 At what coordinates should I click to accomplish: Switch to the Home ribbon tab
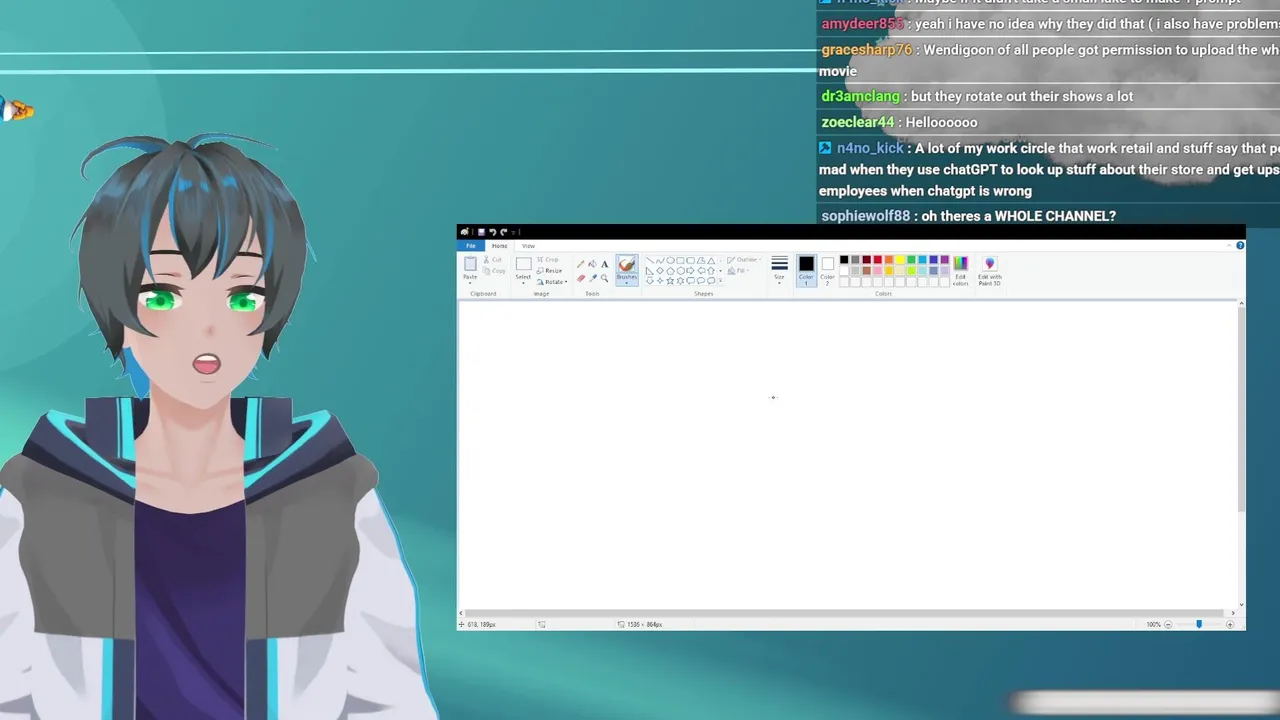(x=499, y=246)
